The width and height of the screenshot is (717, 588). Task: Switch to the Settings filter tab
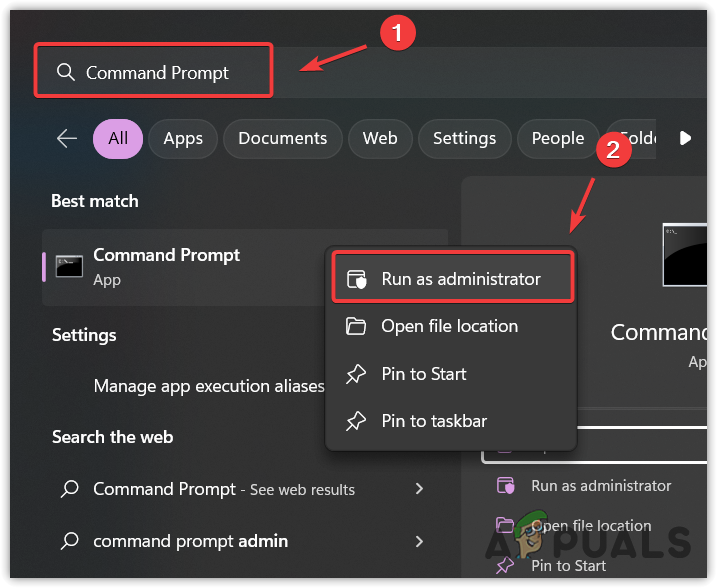click(464, 139)
